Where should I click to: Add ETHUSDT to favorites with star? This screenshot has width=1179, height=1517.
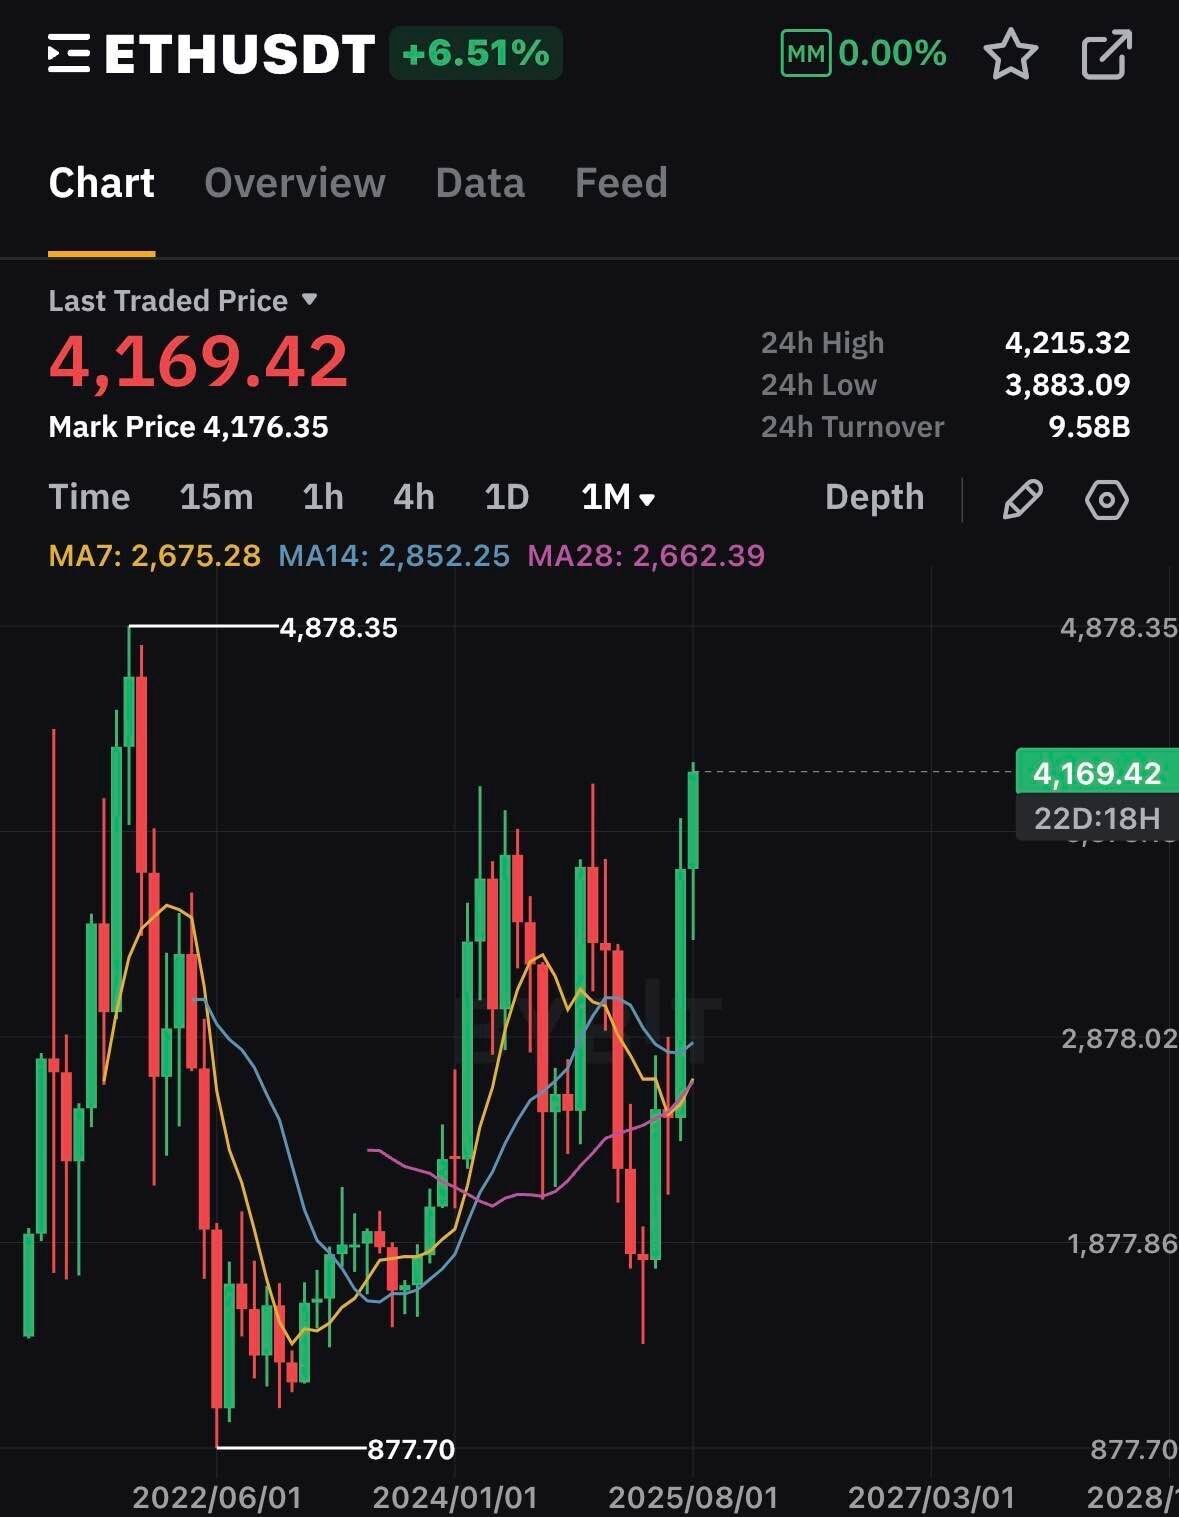1010,54
